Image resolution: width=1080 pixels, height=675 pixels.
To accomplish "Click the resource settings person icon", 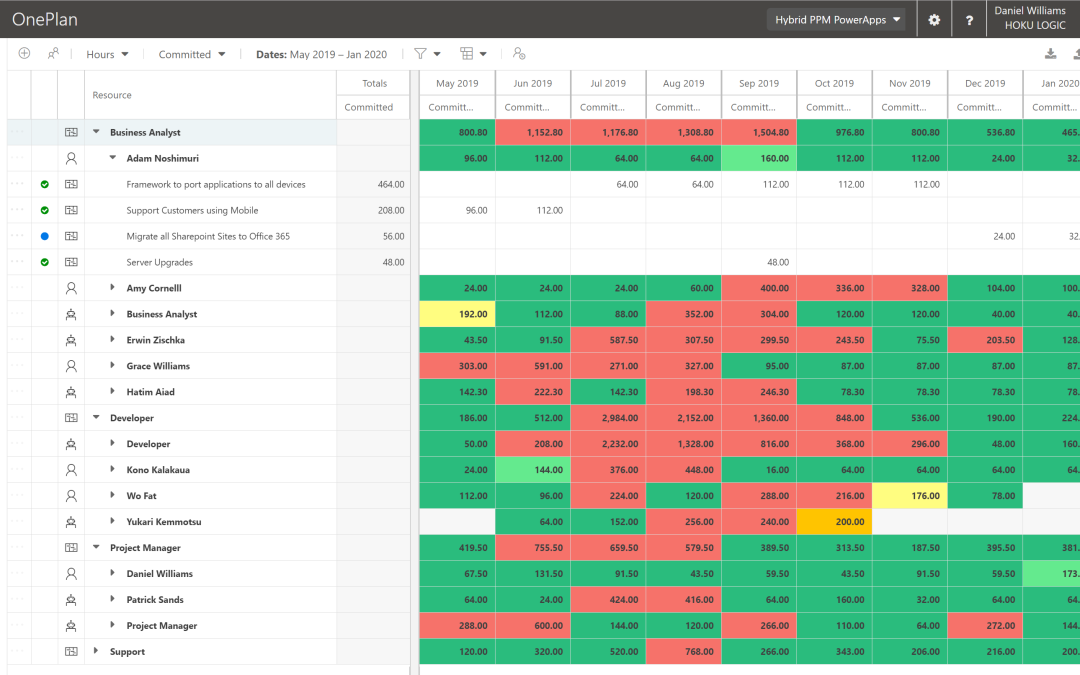I will pyautogui.click(x=520, y=53).
